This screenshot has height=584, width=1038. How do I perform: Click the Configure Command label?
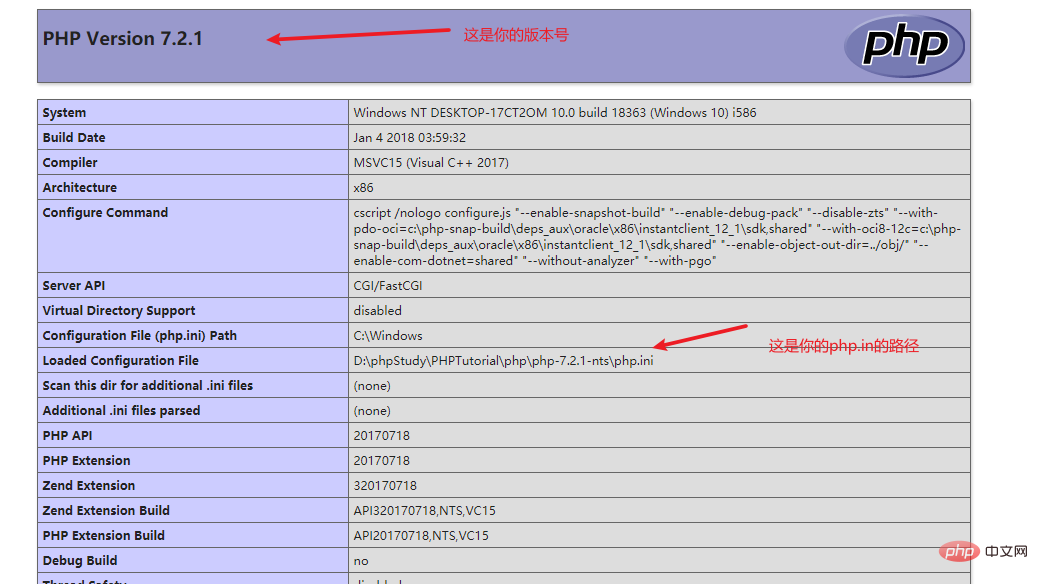(105, 213)
